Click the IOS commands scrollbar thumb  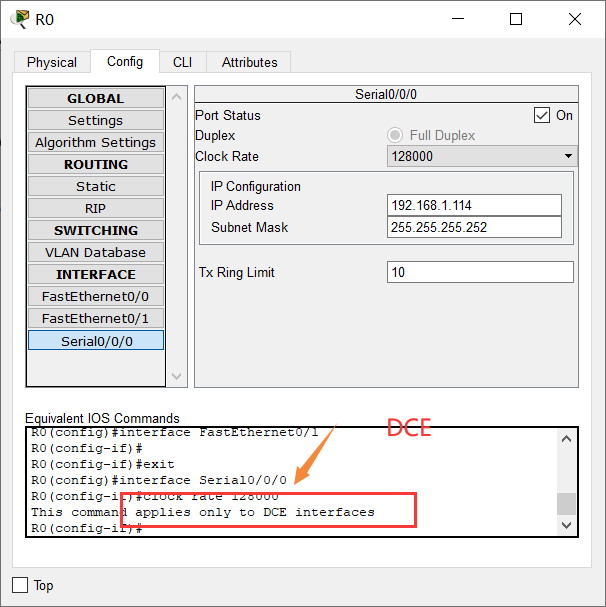click(x=567, y=504)
